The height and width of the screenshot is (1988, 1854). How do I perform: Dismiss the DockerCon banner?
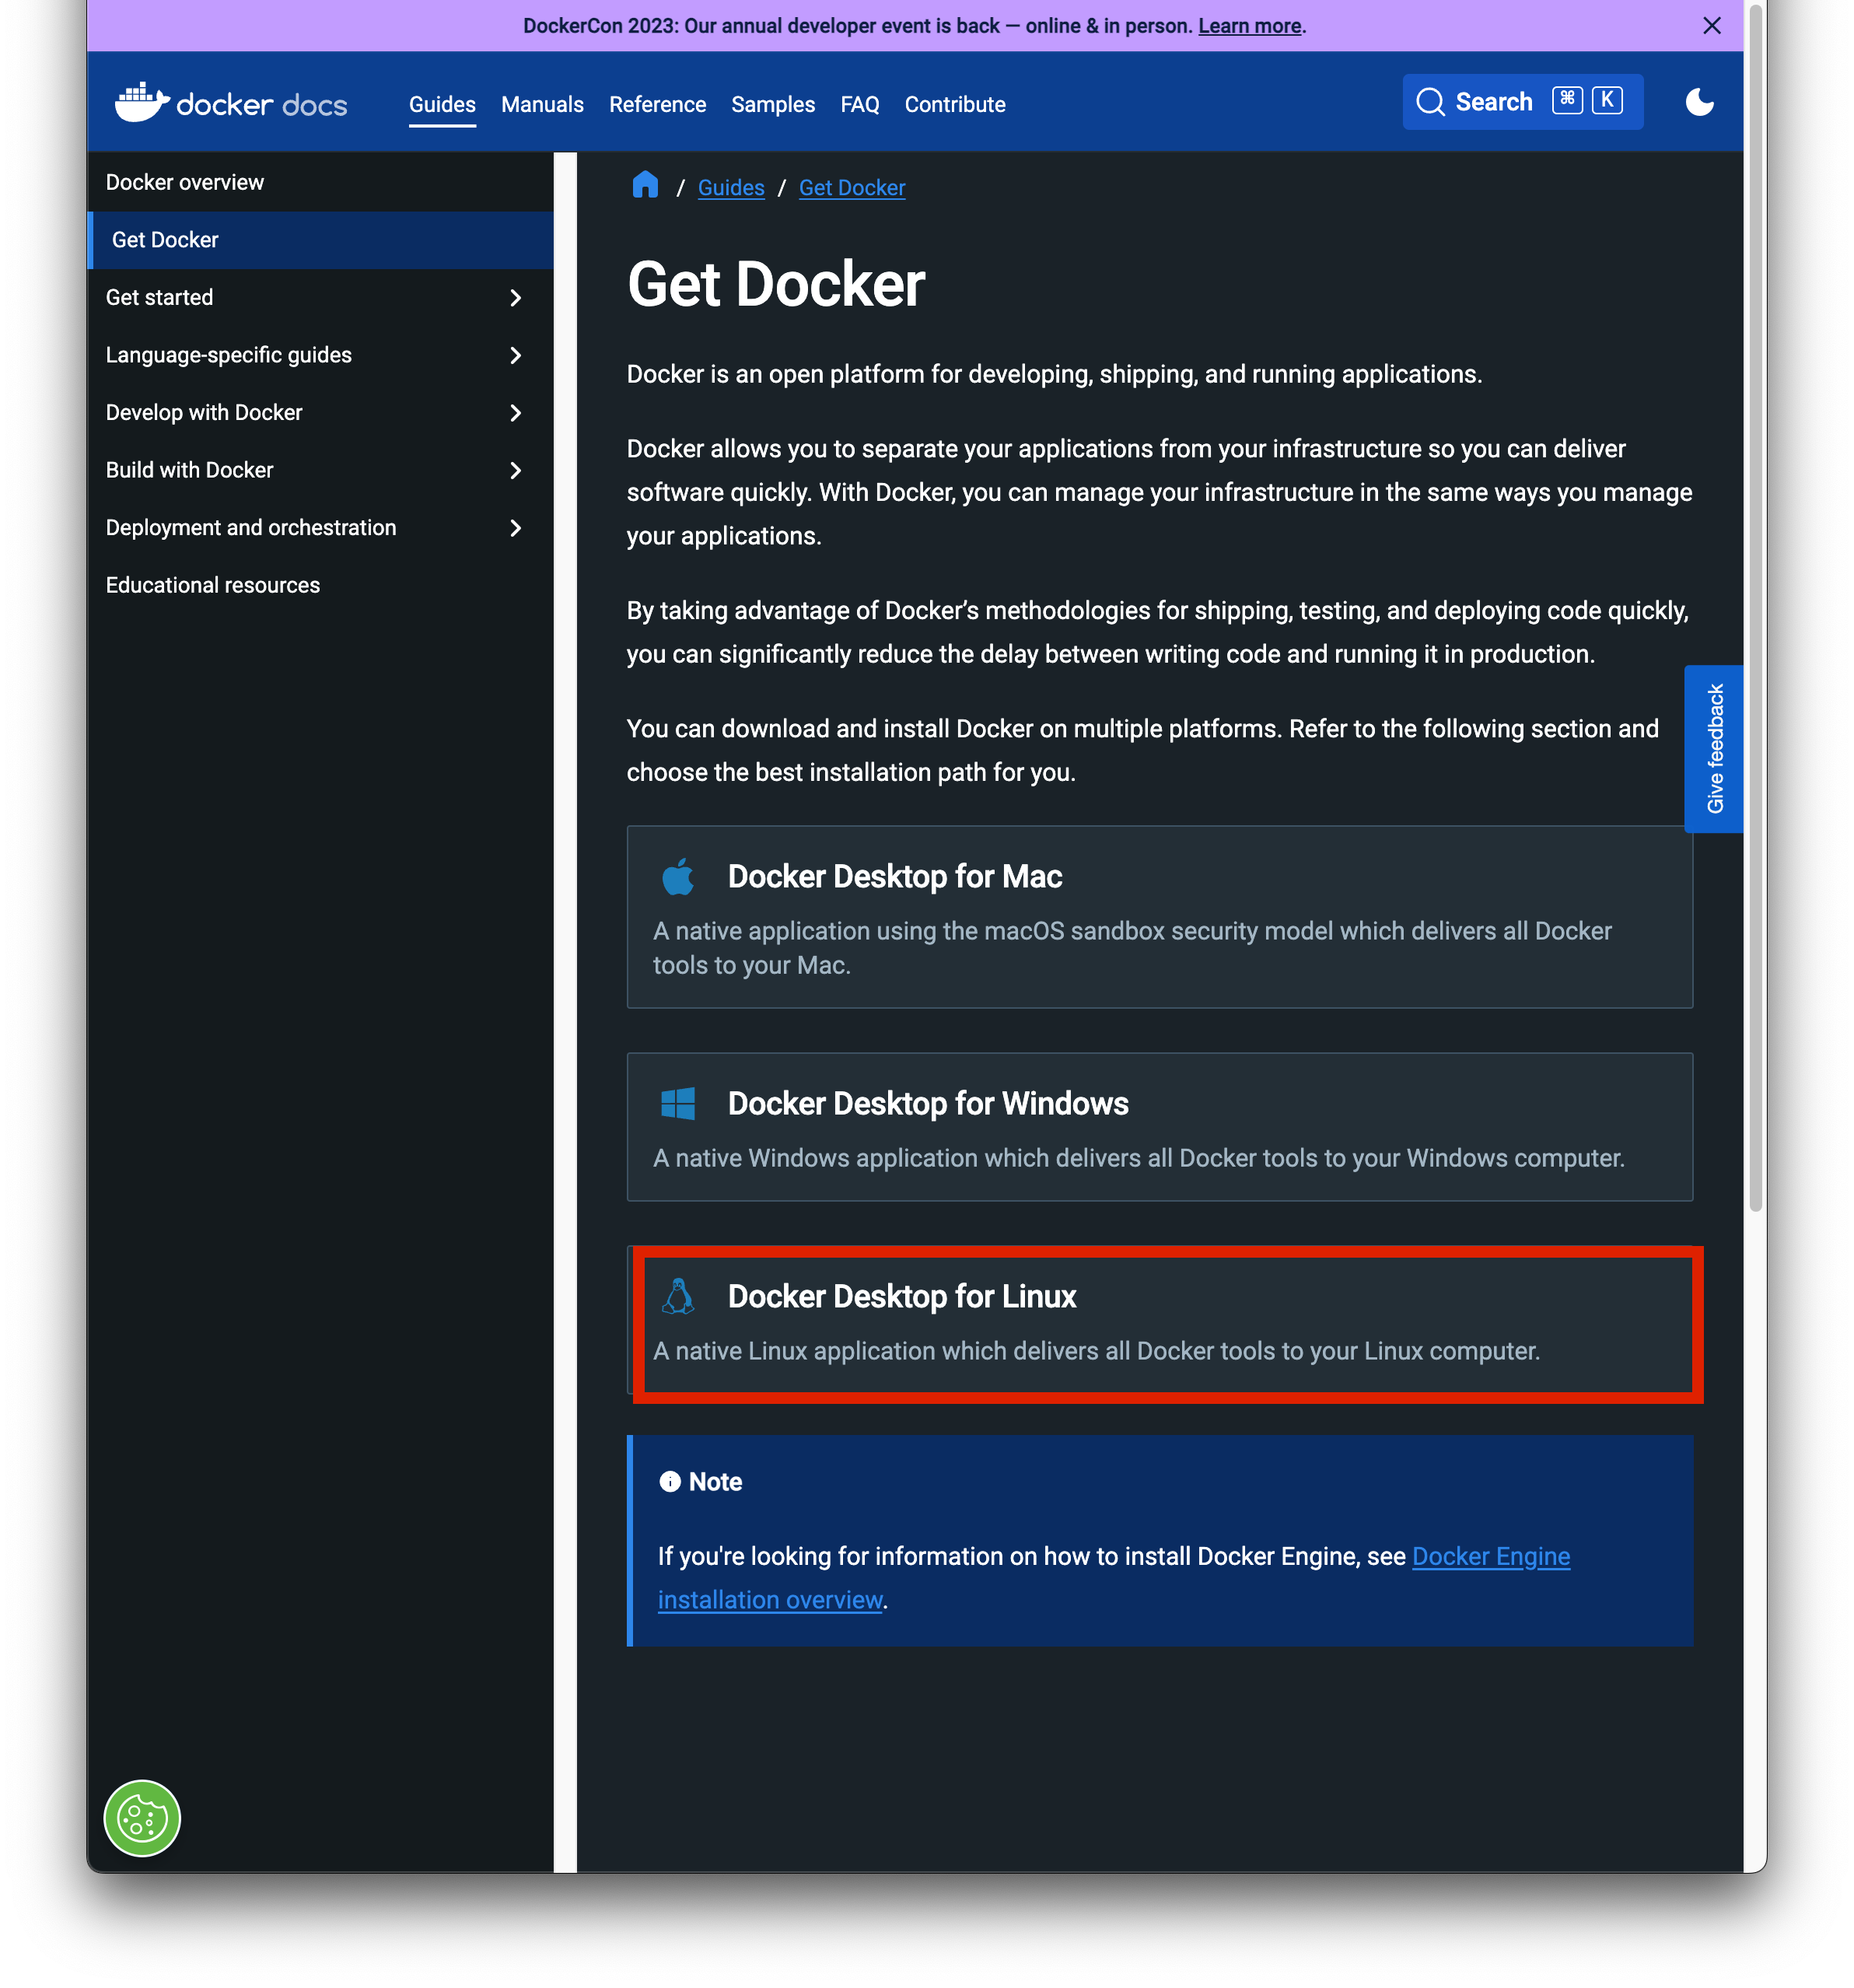coord(1711,26)
